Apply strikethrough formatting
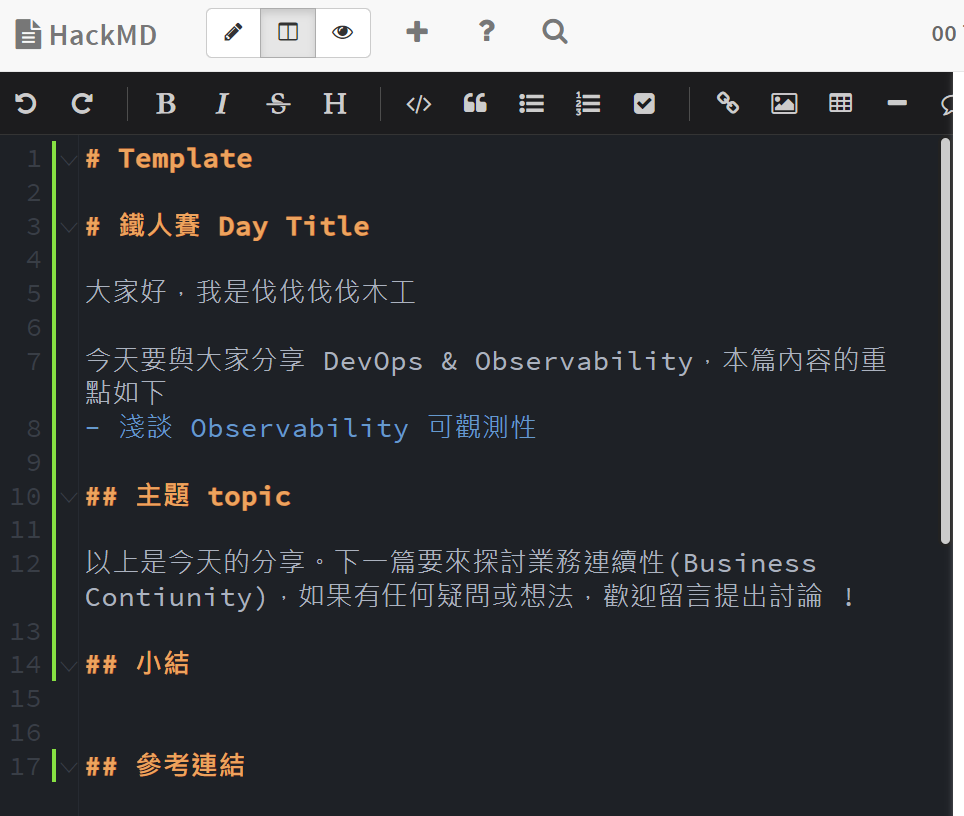 (x=278, y=103)
